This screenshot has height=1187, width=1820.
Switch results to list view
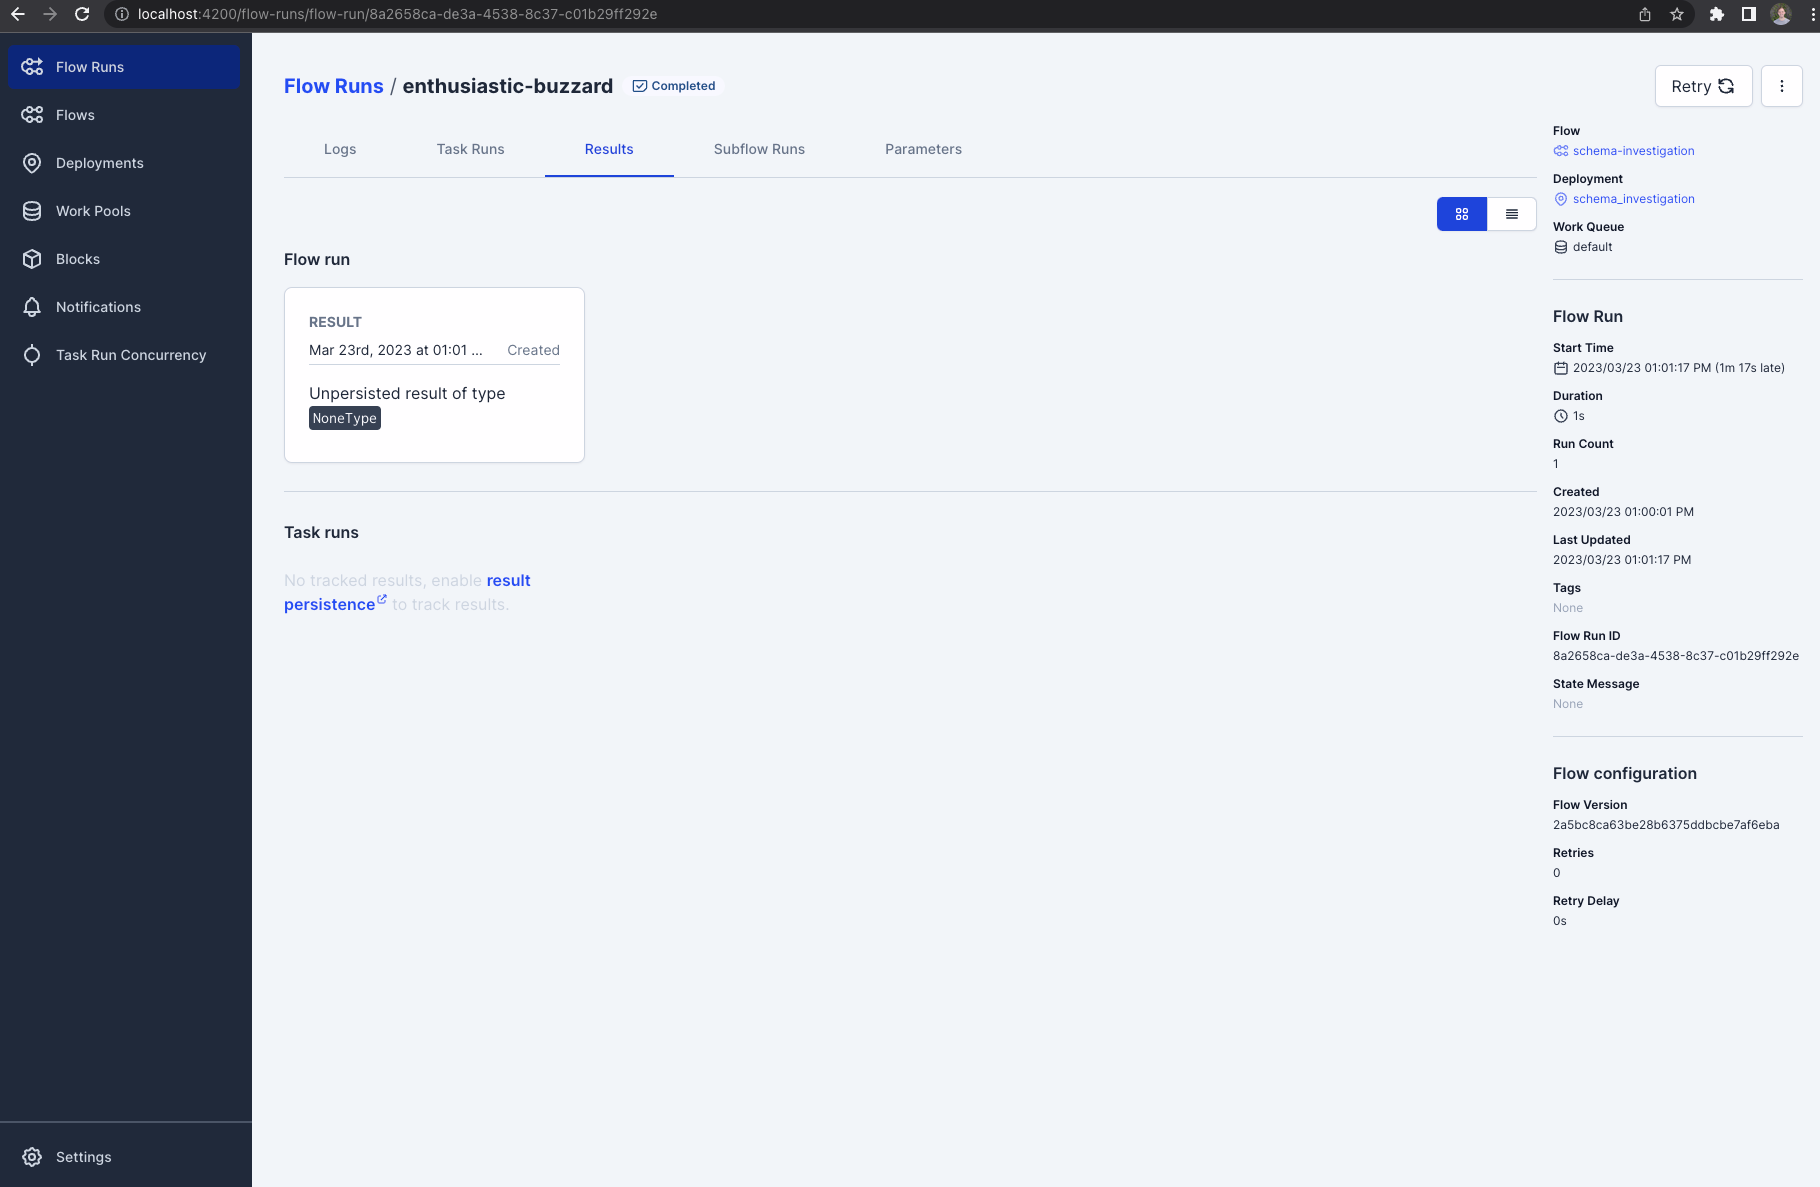click(x=1512, y=213)
